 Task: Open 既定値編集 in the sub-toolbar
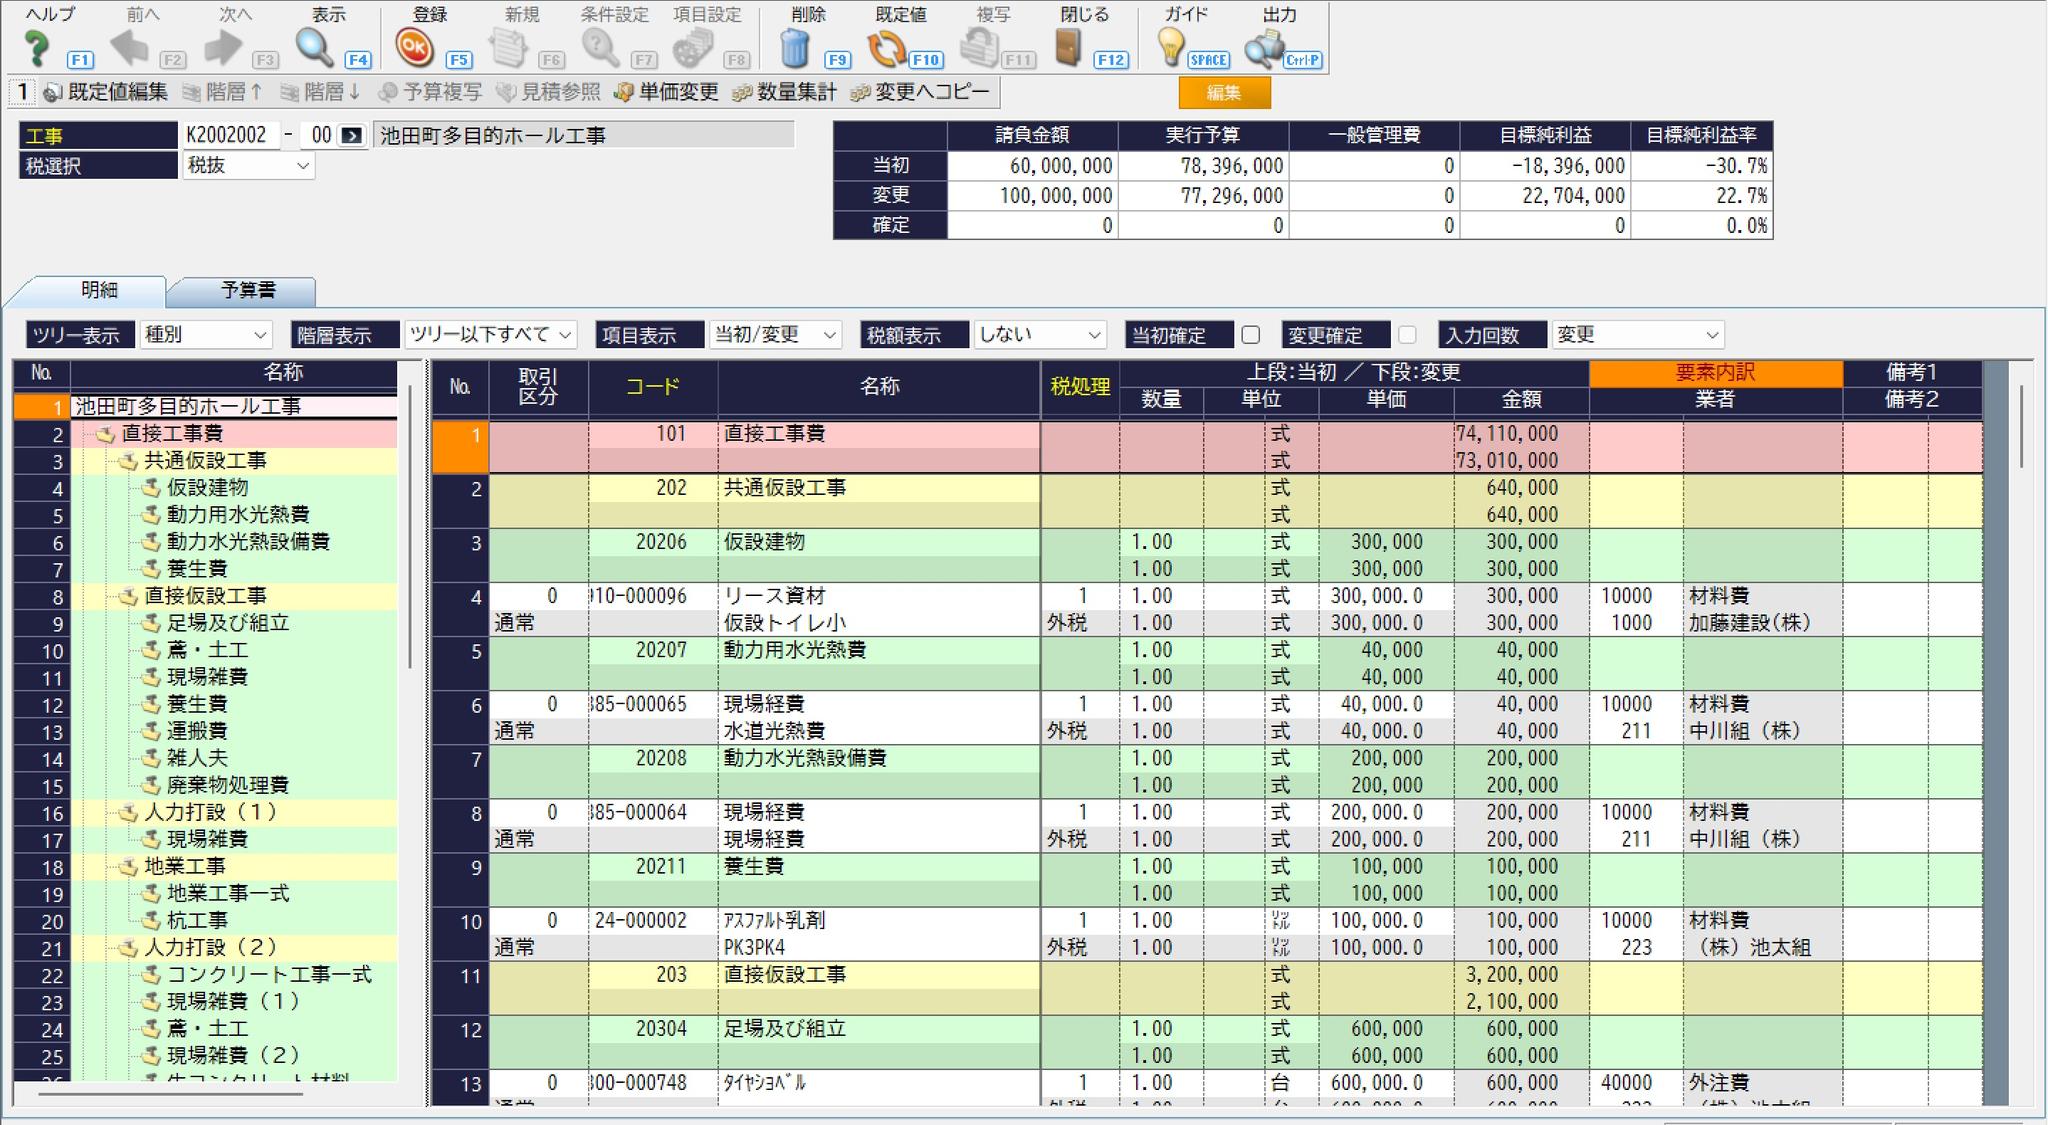(x=106, y=92)
